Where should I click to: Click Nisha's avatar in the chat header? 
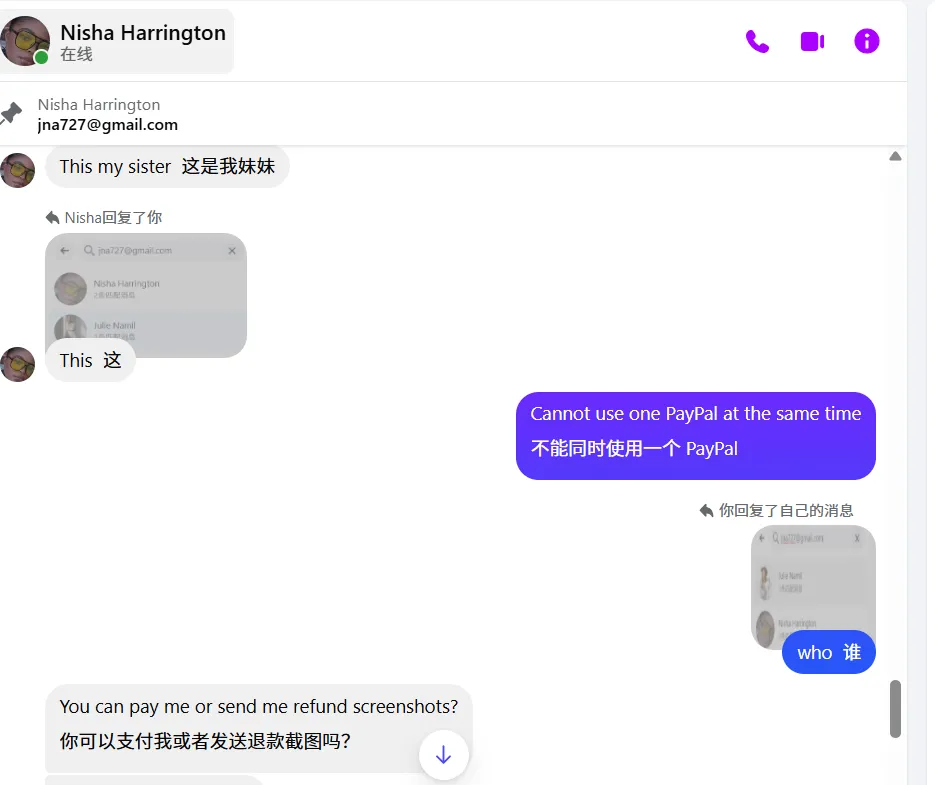pyautogui.click(x=24, y=41)
